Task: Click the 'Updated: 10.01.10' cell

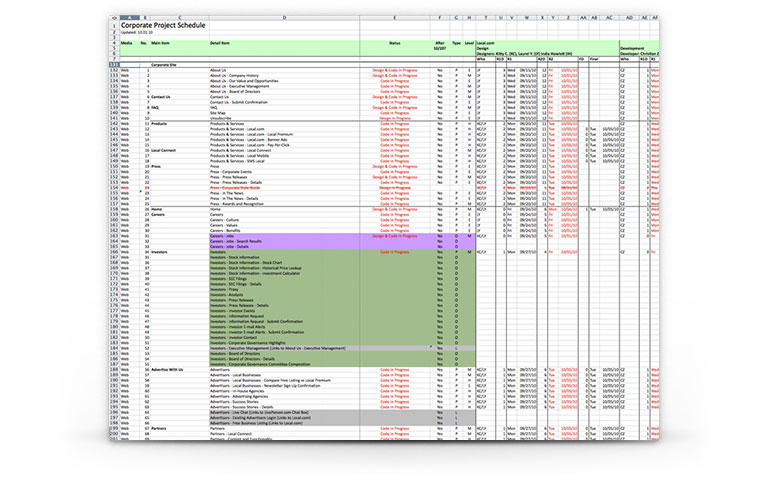Action: (x=137, y=32)
